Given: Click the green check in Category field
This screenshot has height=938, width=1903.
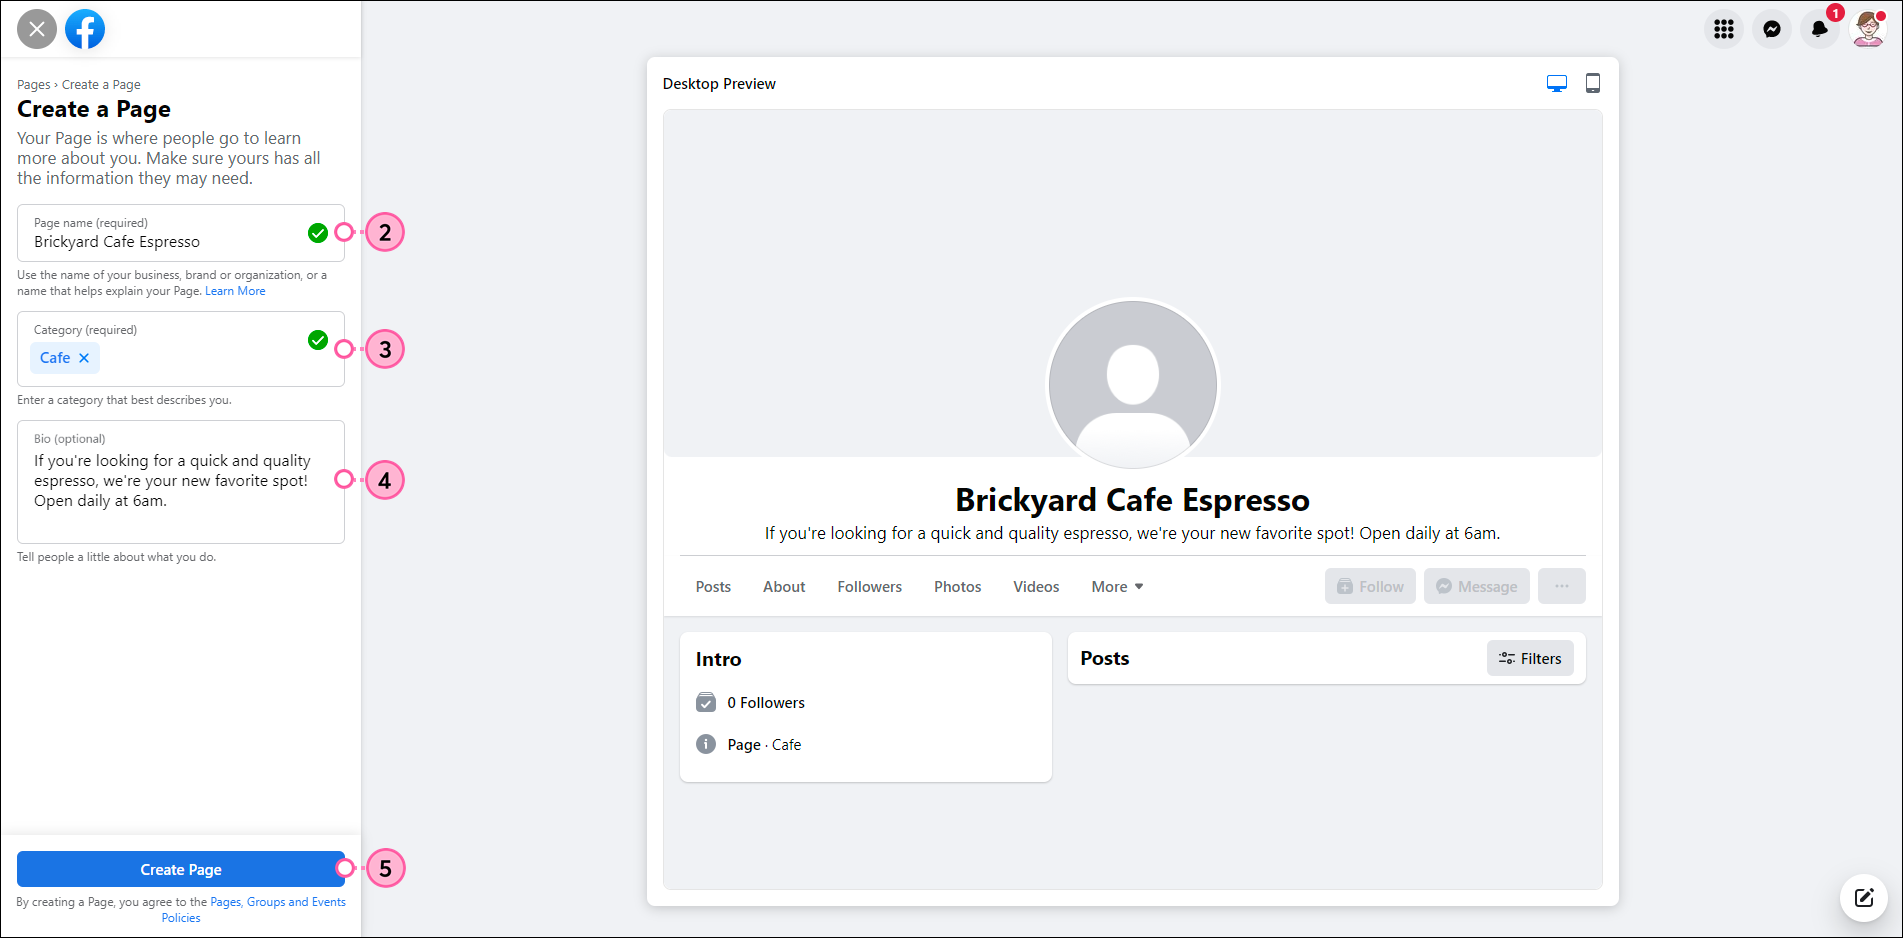Looking at the screenshot, I should tap(318, 340).
